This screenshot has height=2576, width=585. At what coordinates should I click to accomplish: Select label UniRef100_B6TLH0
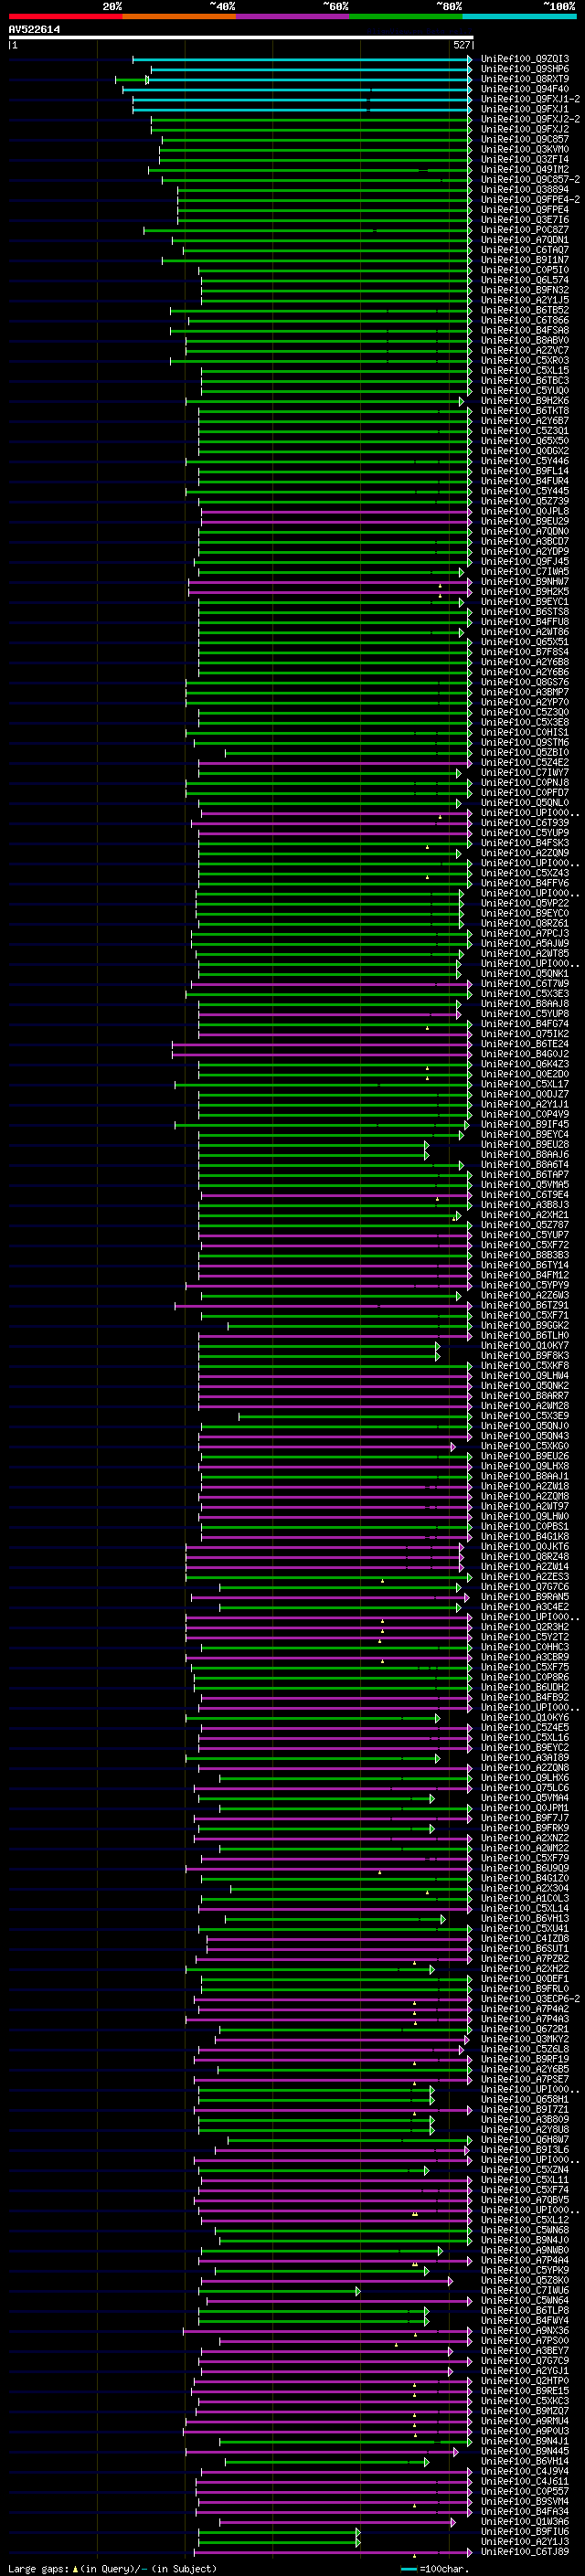coord(525,1336)
